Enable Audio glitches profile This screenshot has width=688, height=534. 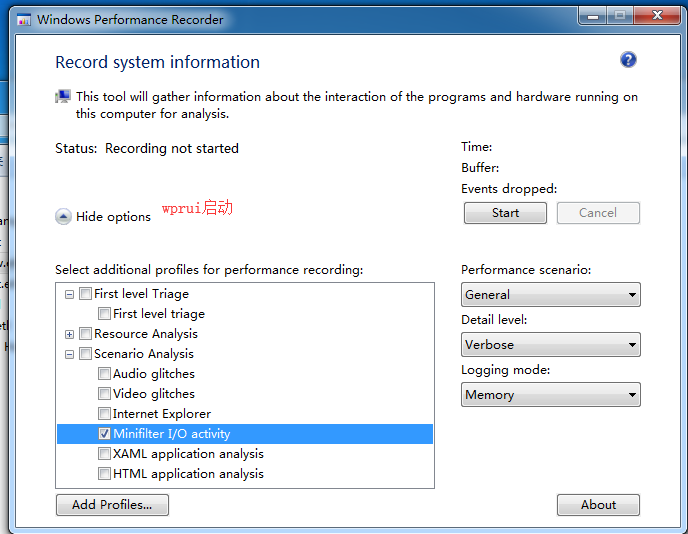point(104,374)
